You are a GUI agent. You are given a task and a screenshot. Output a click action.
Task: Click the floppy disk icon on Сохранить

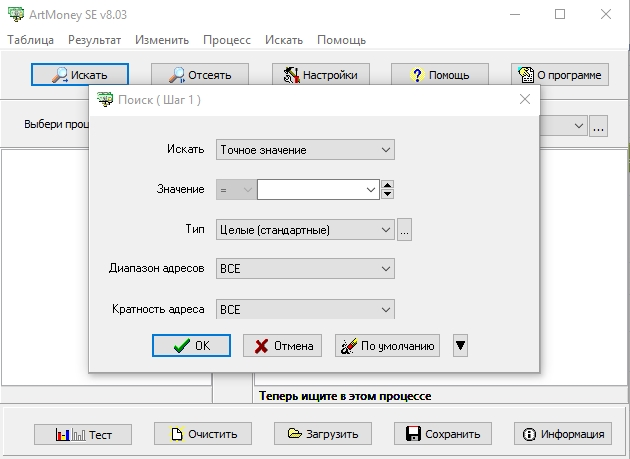[x=413, y=434]
